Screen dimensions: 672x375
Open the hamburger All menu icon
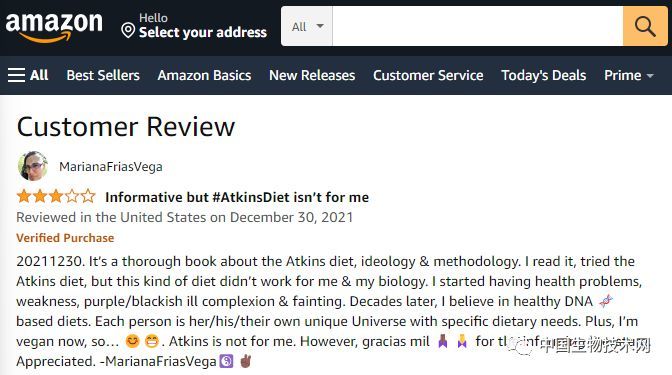coord(16,75)
